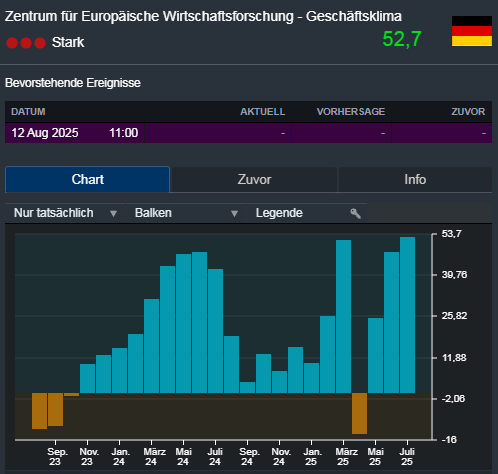
Task: Click the Jan. 25 axis label
Action: pyautogui.click(x=311, y=457)
